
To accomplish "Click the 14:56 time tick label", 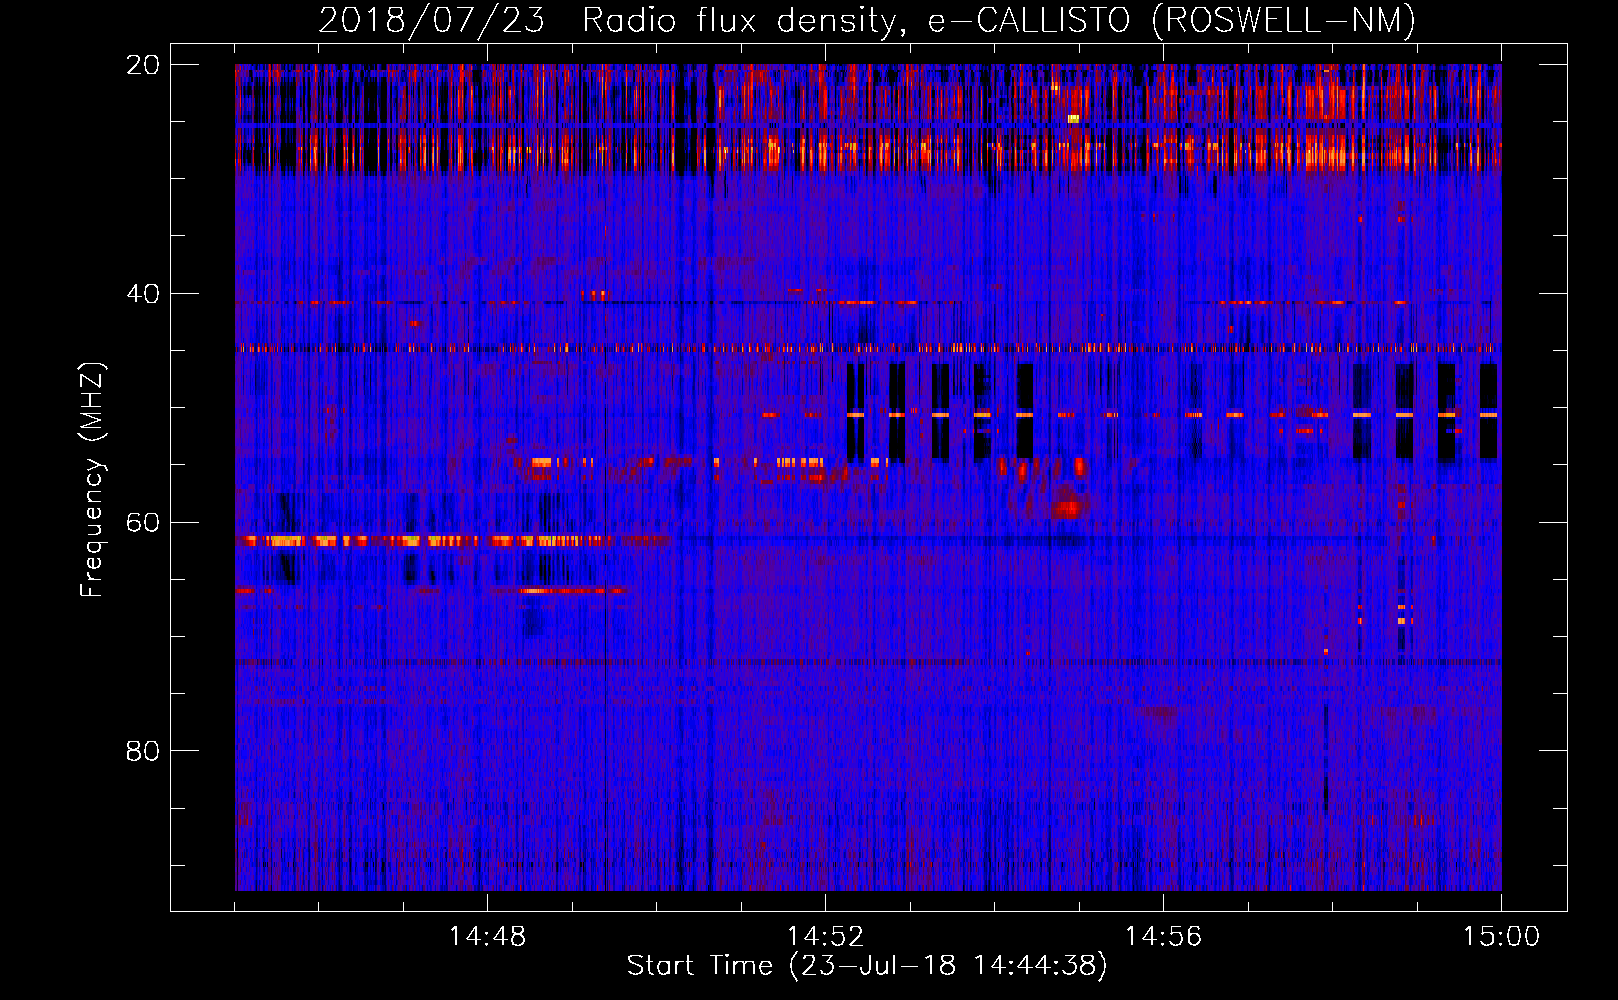I will click(1163, 937).
